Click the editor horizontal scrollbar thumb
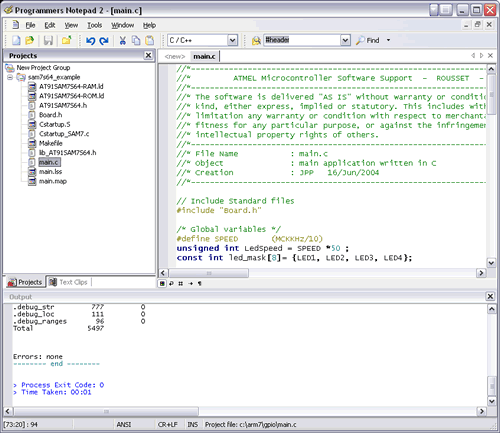This screenshot has width=500, height=433. (x=209, y=273)
